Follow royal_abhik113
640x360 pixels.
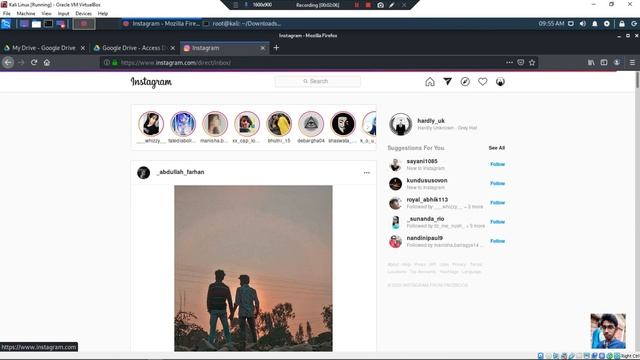tap(498, 202)
